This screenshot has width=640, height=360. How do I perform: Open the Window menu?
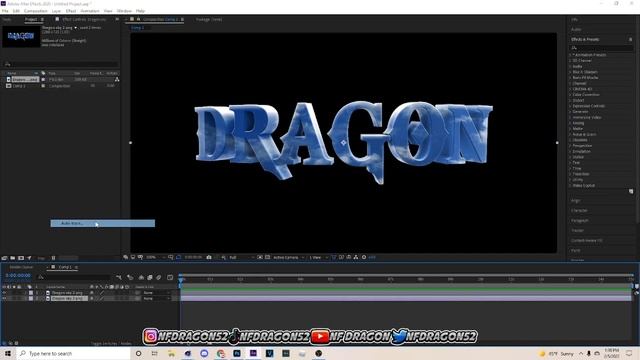click(x=124, y=11)
